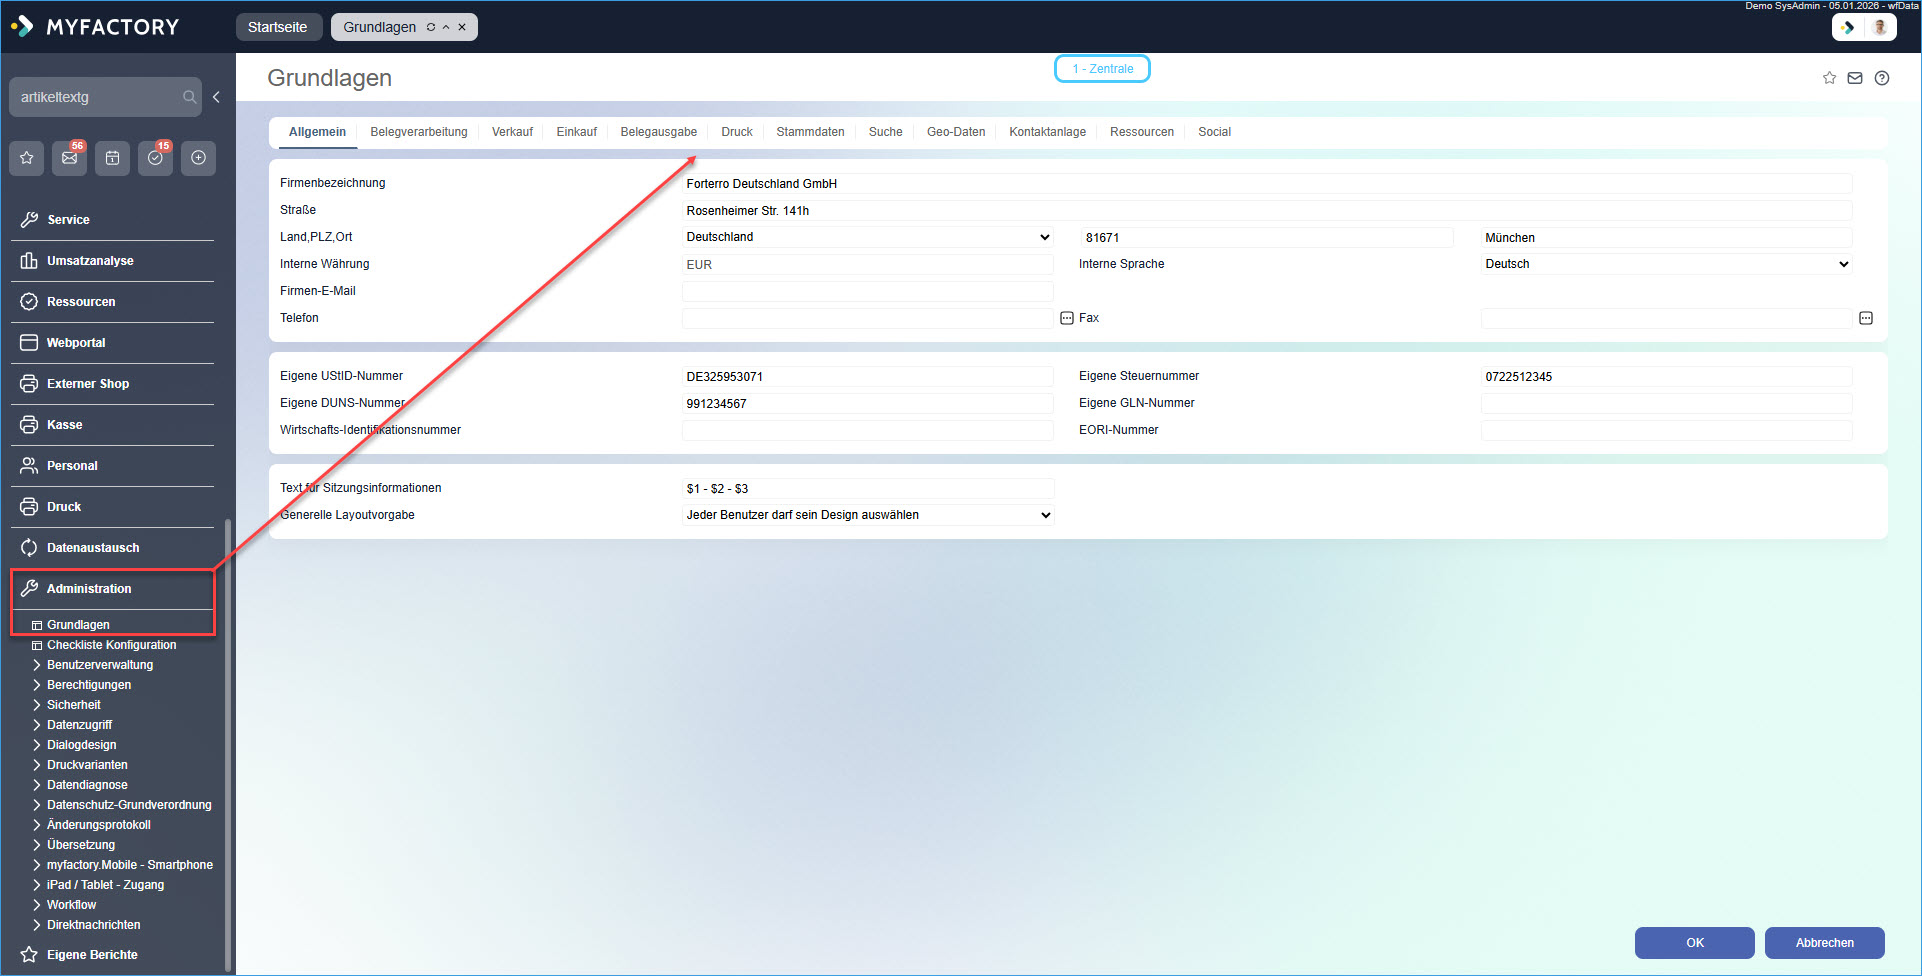Open the Social tab

tap(1215, 132)
